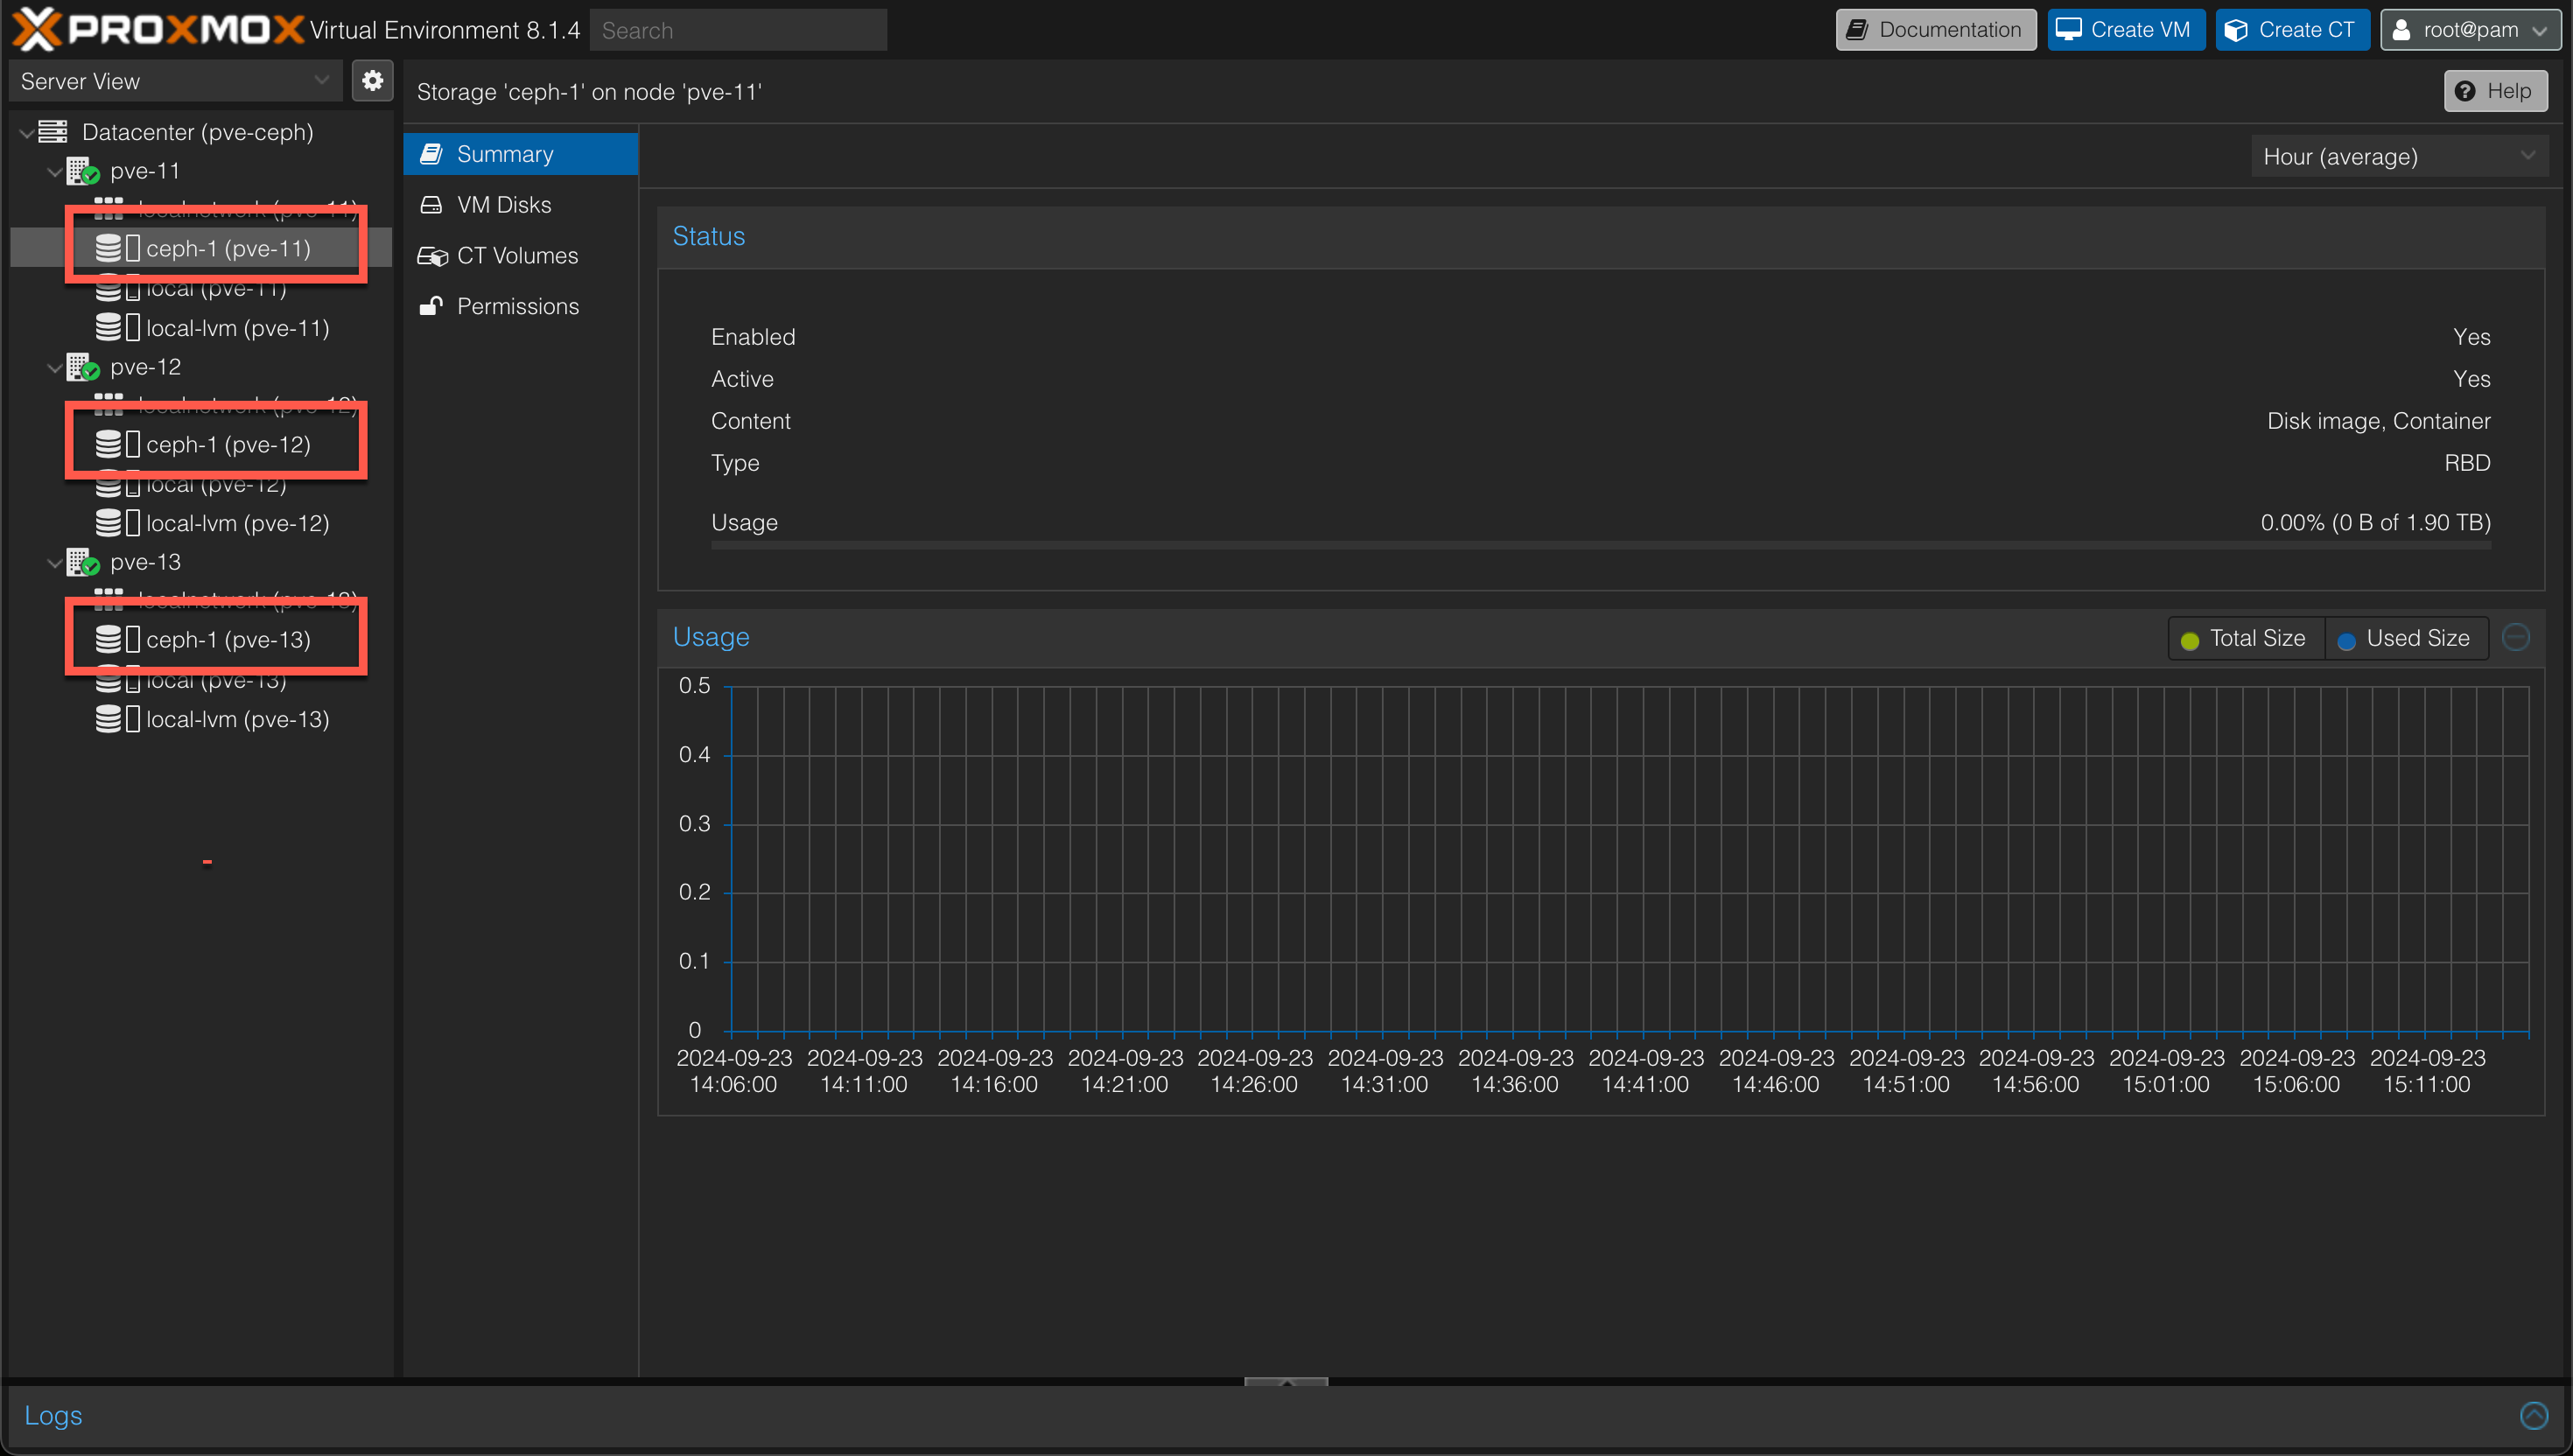2573x1456 pixels.
Task: Click the Documentation button
Action: click(x=1935, y=30)
